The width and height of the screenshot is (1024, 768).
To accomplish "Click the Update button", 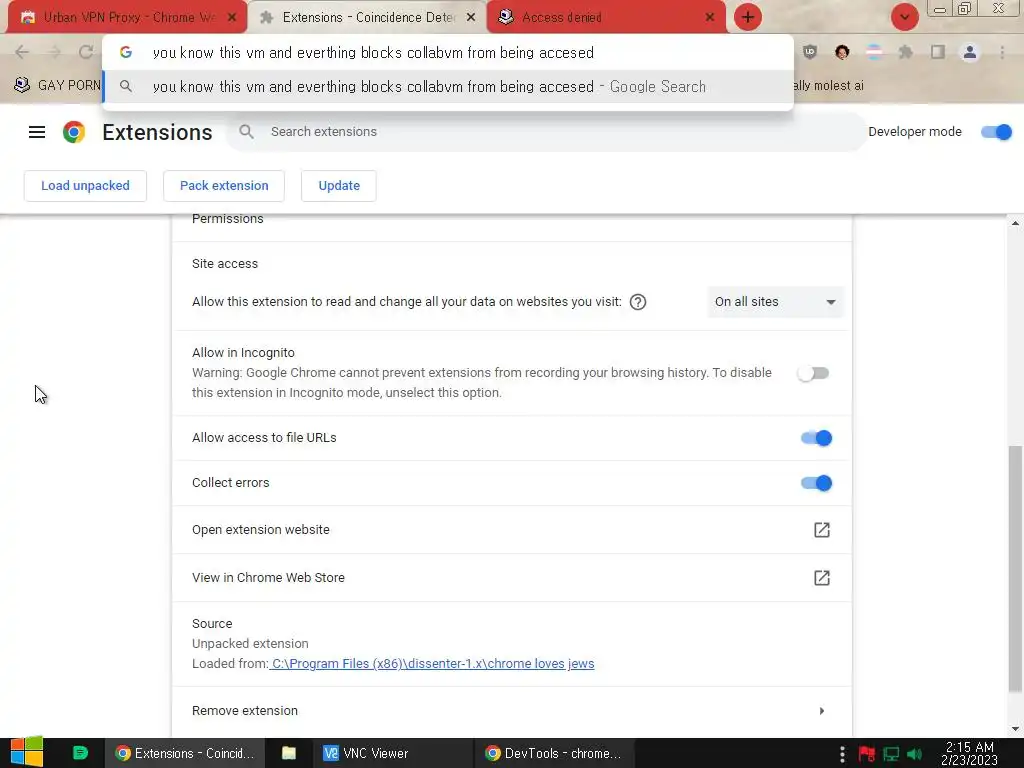I will (x=339, y=185).
